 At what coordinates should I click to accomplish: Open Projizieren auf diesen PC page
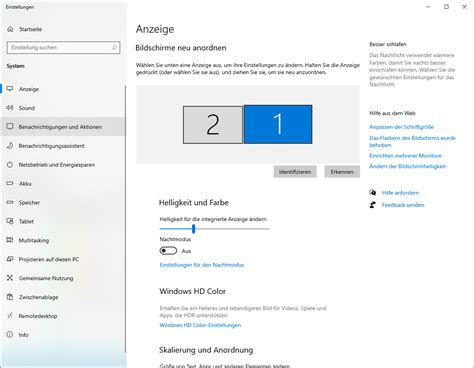[x=63, y=259]
